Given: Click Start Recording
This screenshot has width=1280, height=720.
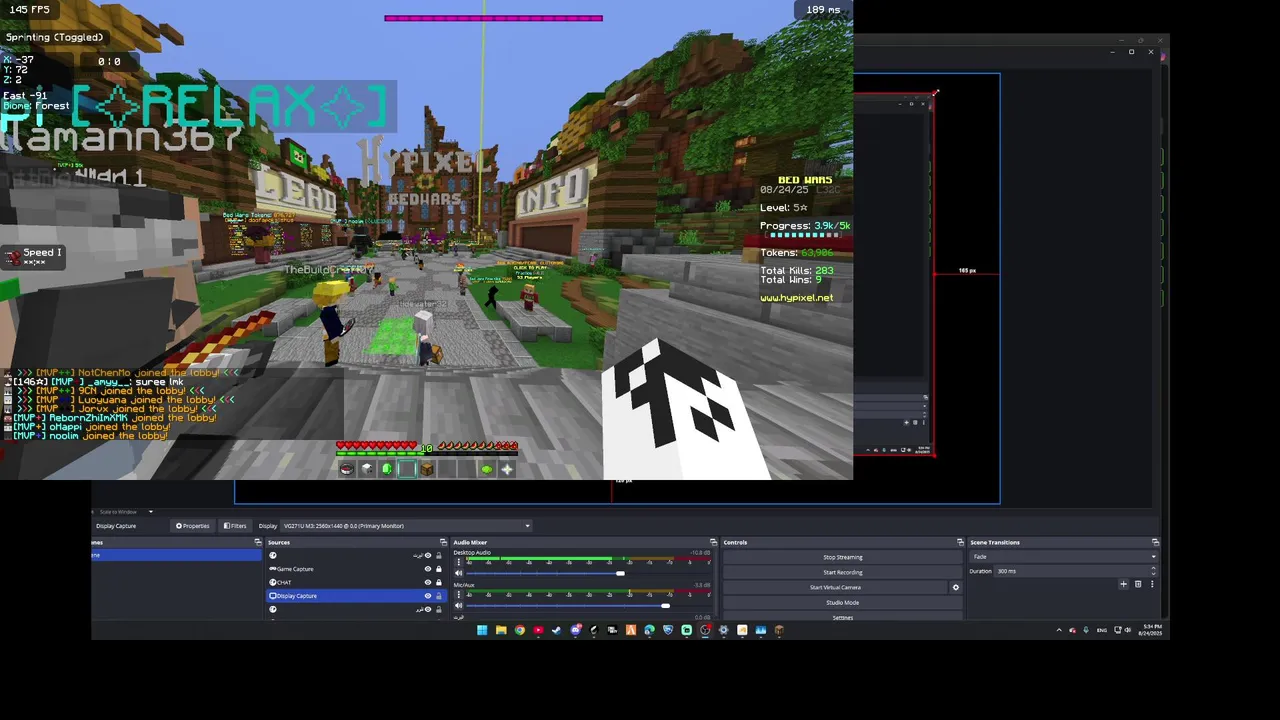Looking at the screenshot, I should pos(843,572).
